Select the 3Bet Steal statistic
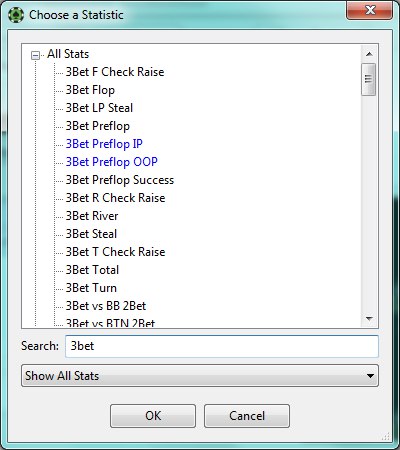The width and height of the screenshot is (400, 450). [91, 234]
